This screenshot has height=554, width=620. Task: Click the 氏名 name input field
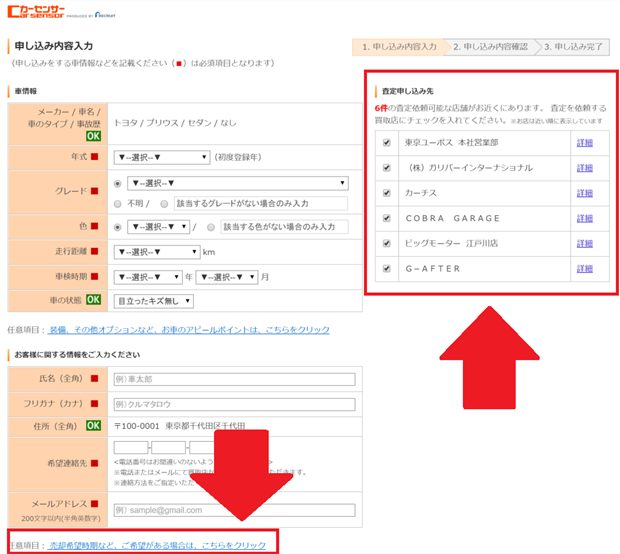click(234, 379)
